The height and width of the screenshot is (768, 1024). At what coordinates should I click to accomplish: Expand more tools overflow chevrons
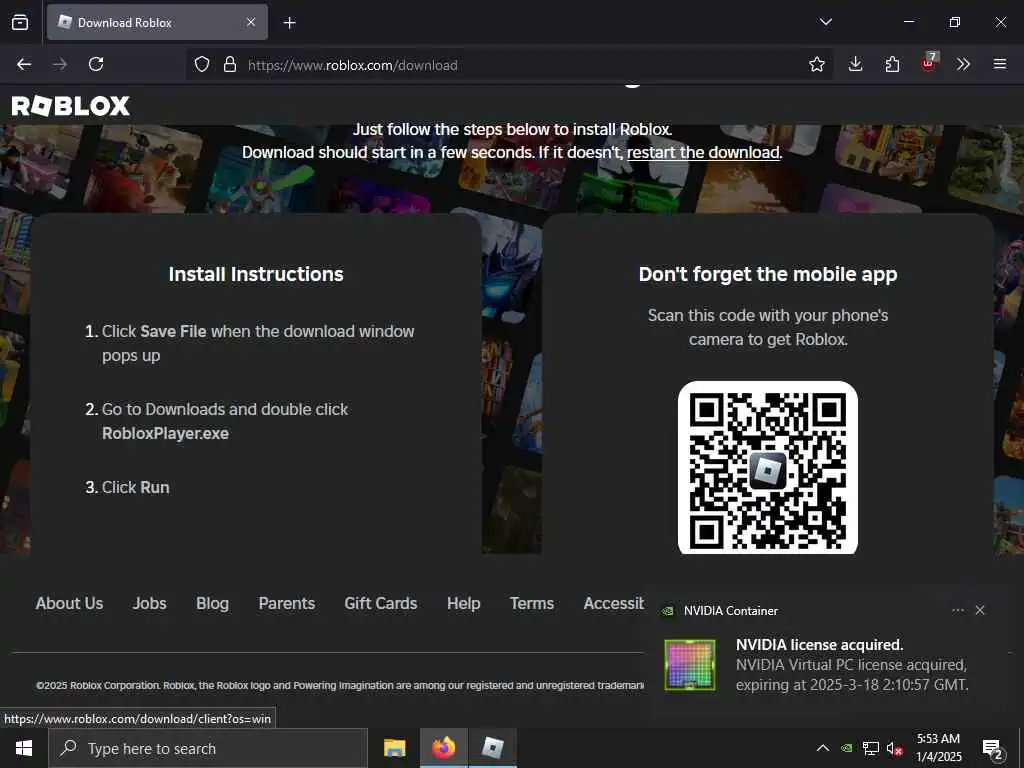click(x=963, y=64)
